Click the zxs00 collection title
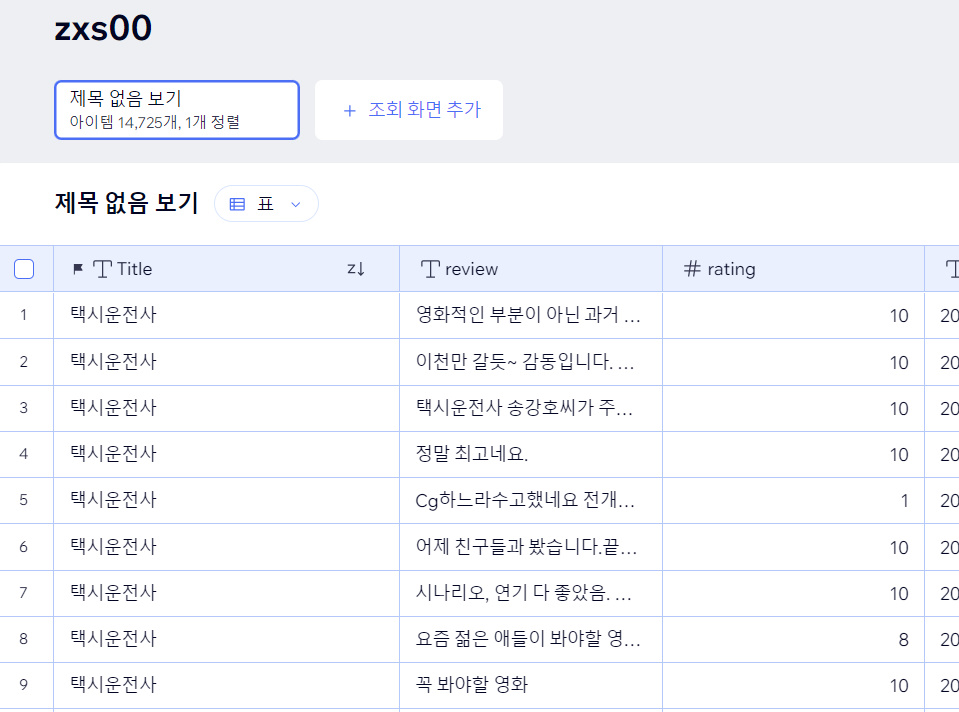 [103, 29]
